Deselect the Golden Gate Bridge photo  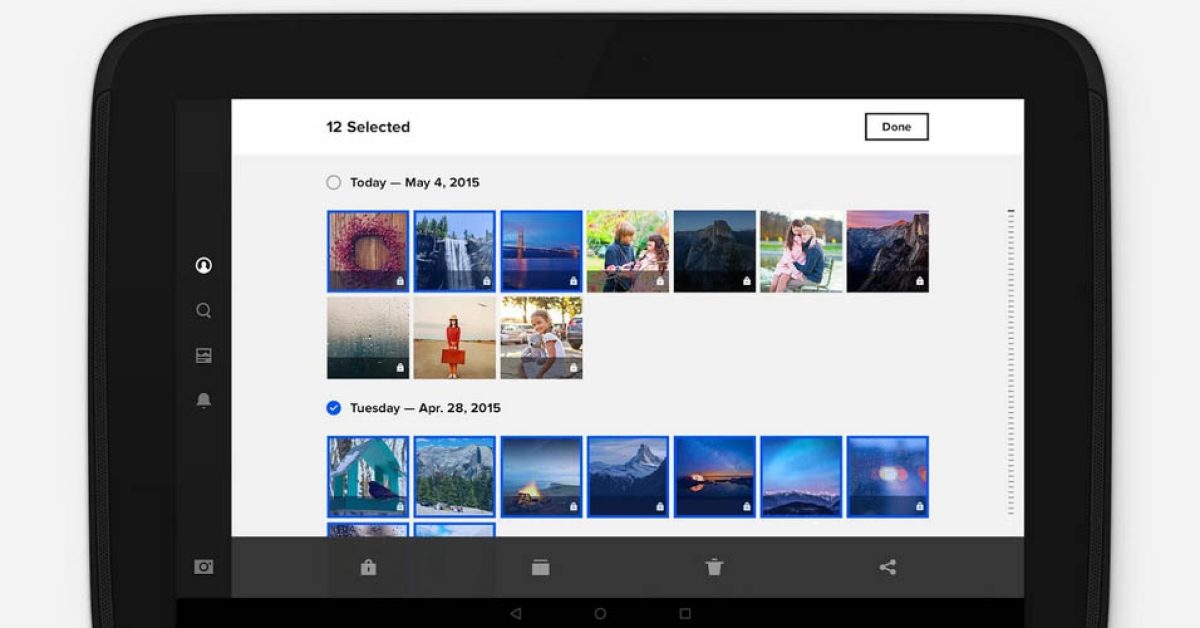pyautogui.click(x=541, y=251)
